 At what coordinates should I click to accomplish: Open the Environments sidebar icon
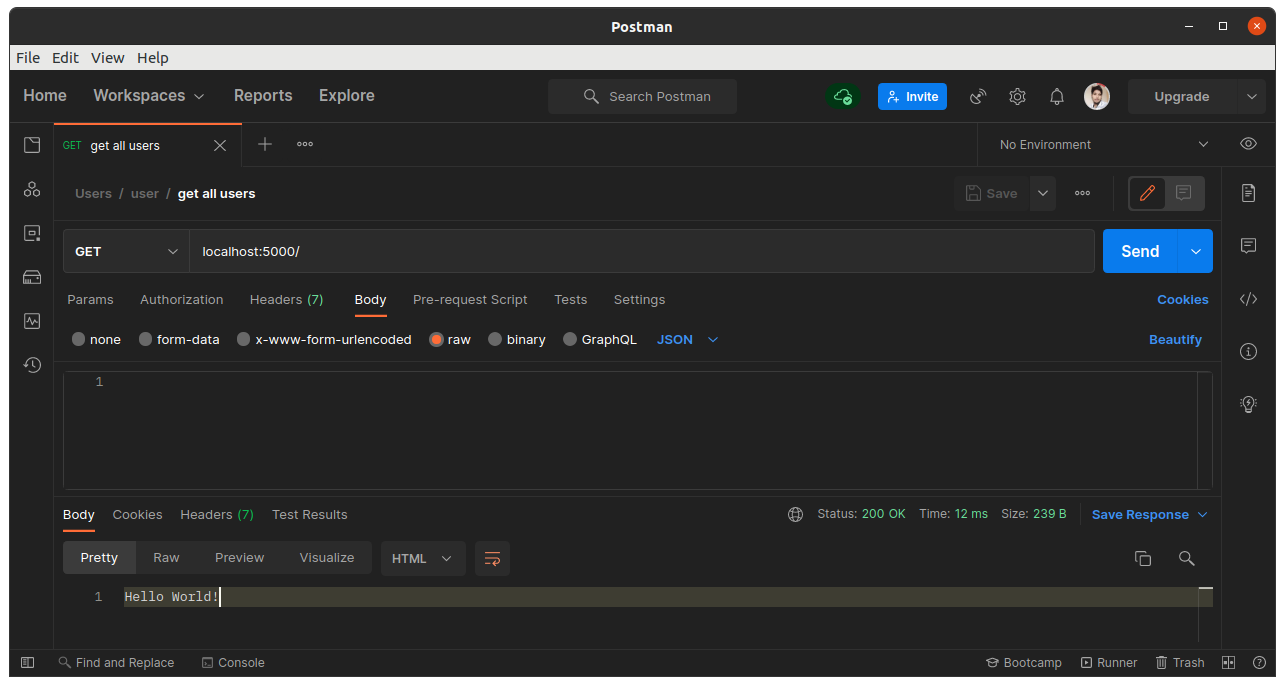pos(32,233)
